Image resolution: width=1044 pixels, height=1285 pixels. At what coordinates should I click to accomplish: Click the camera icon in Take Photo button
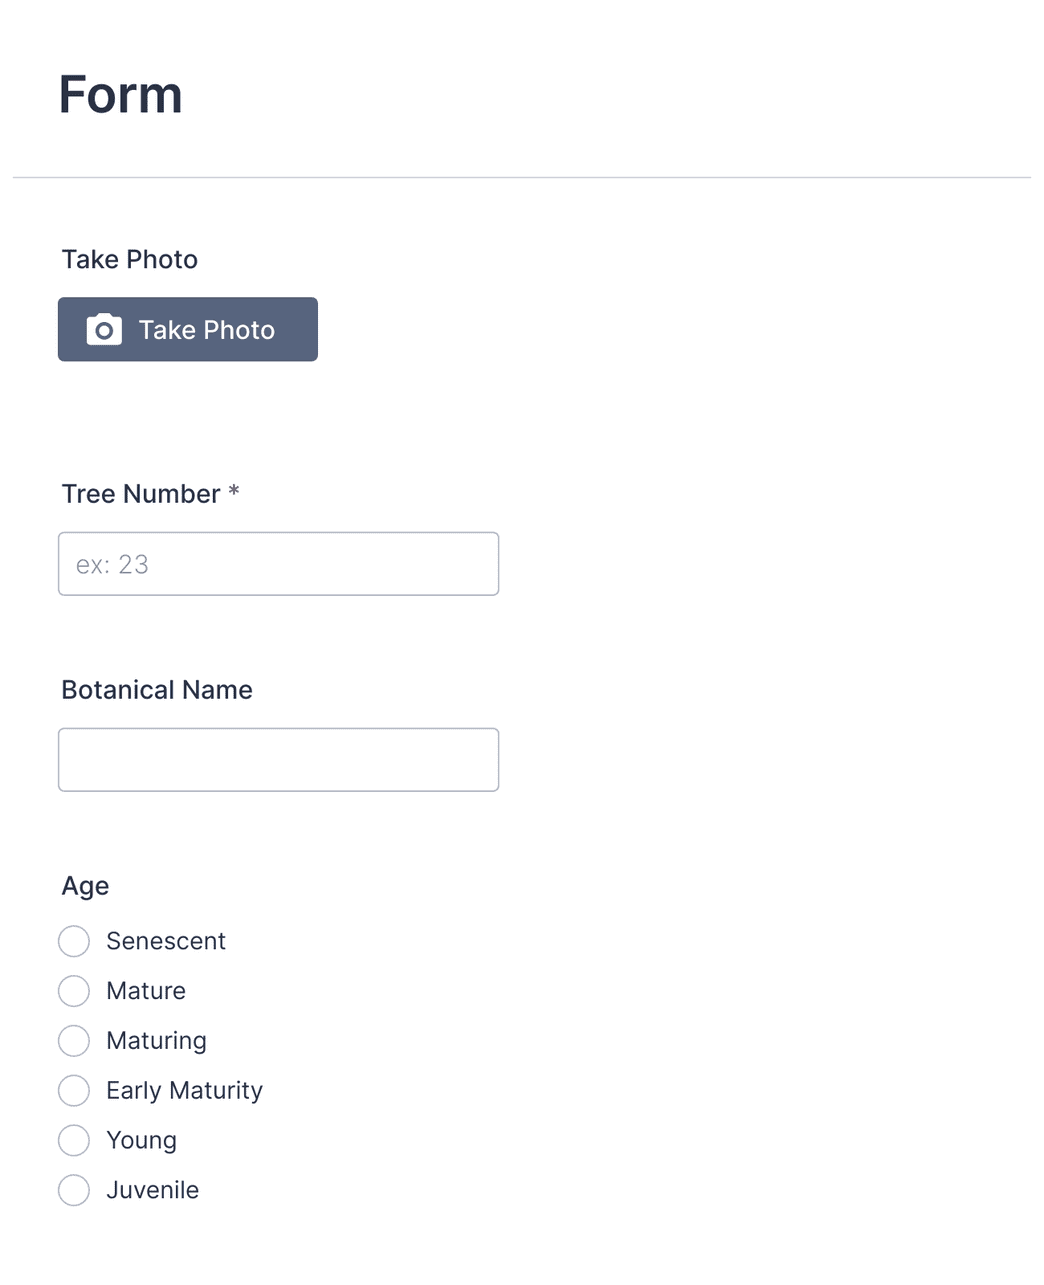[x=103, y=329]
